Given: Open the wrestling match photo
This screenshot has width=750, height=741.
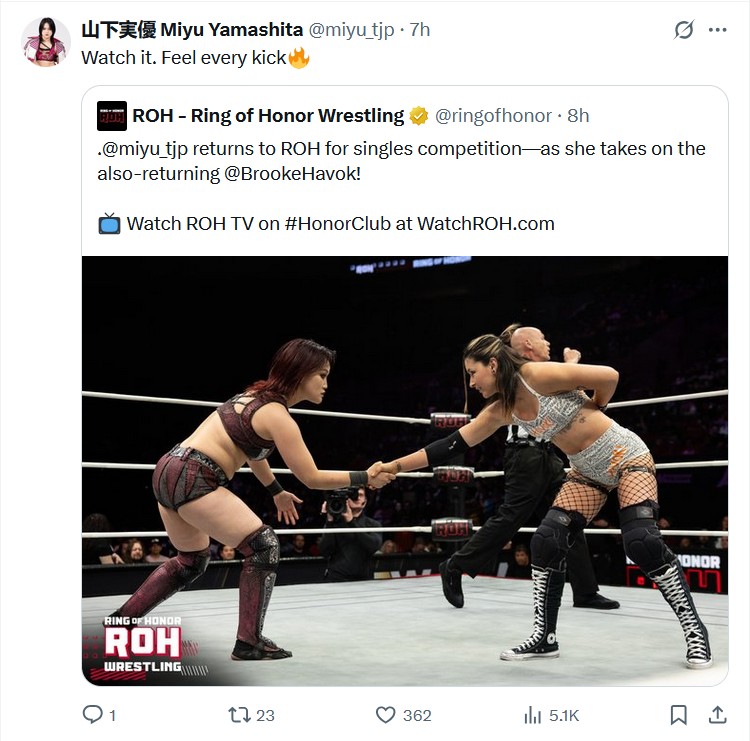Looking at the screenshot, I should tap(405, 471).
